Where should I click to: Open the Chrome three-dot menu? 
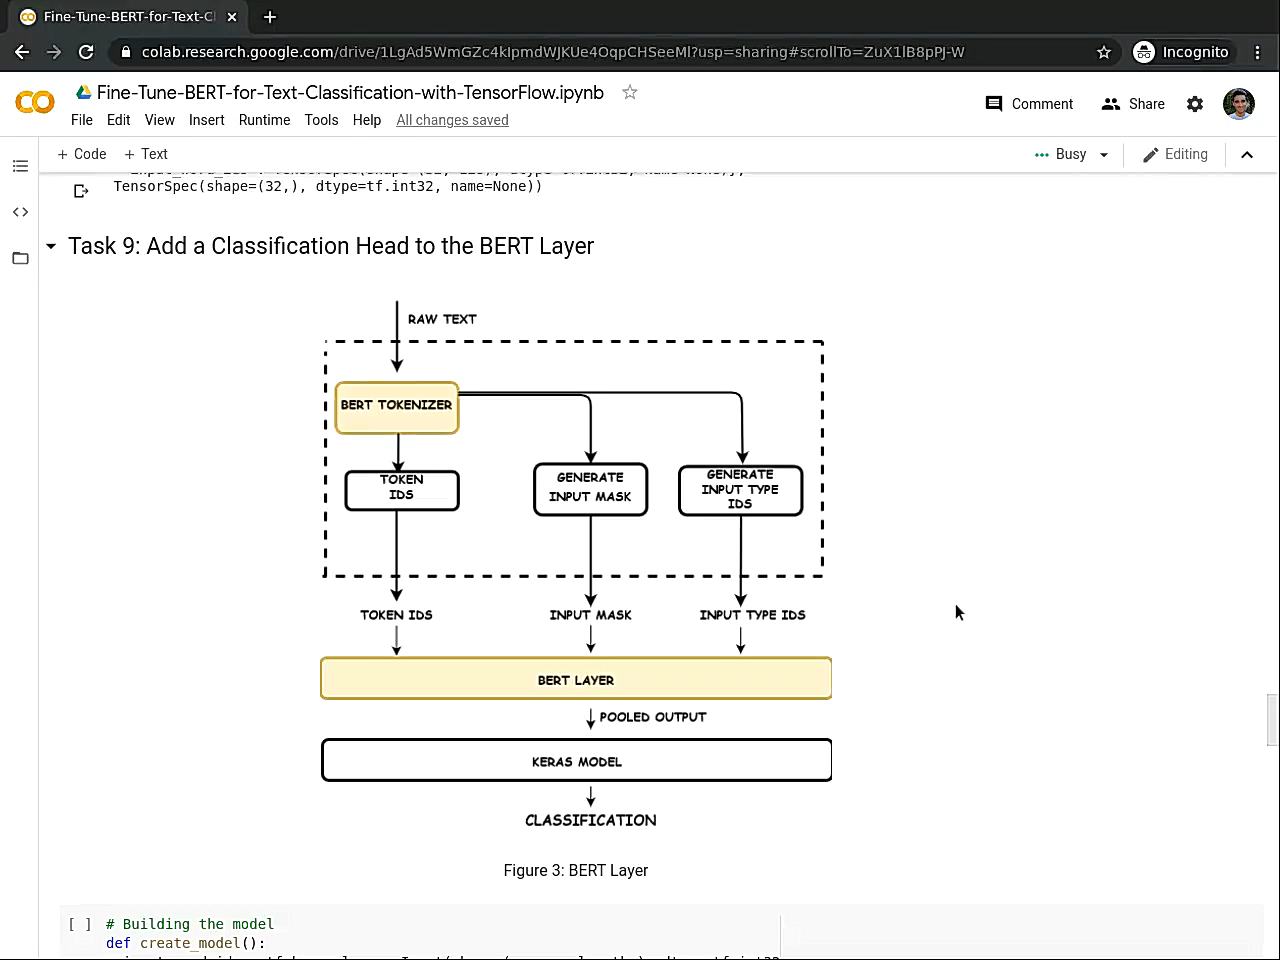point(1258,52)
